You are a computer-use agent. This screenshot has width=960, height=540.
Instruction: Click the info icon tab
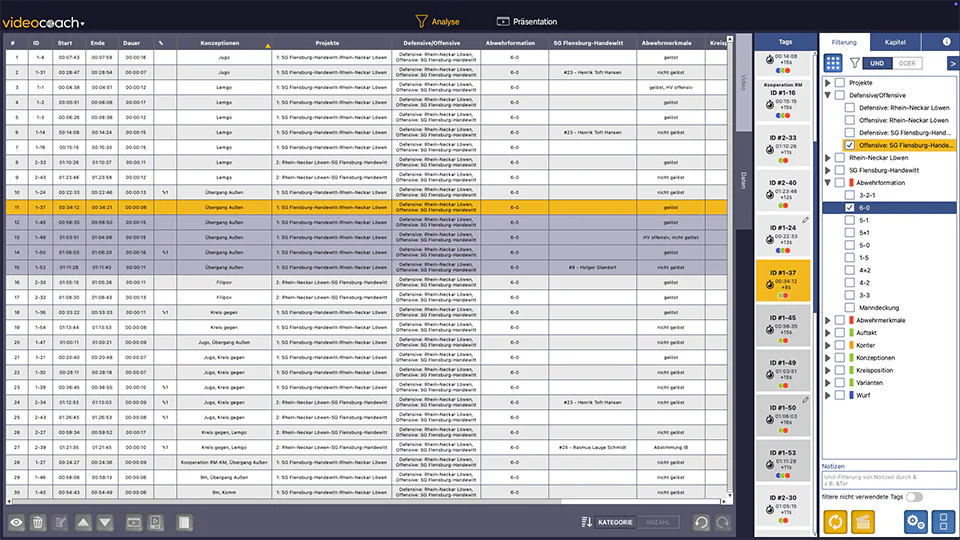947,42
